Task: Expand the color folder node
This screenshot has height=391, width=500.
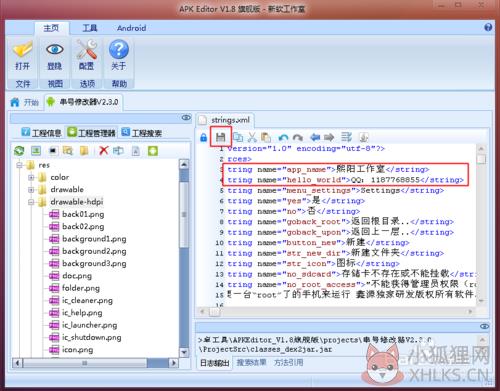Action: pos(31,177)
